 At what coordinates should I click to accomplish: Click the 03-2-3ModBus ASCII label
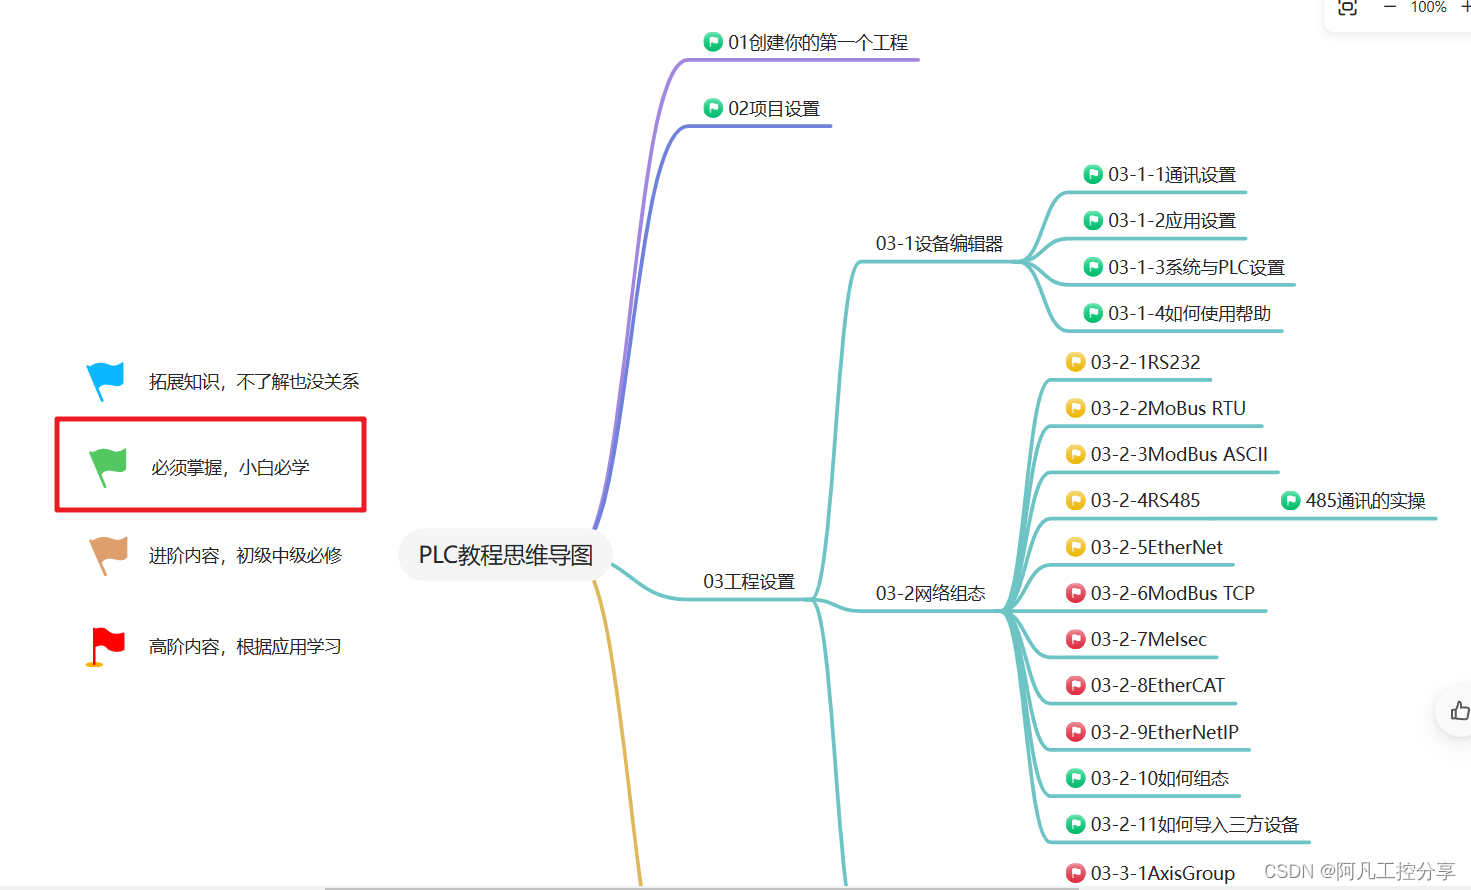1179,454
